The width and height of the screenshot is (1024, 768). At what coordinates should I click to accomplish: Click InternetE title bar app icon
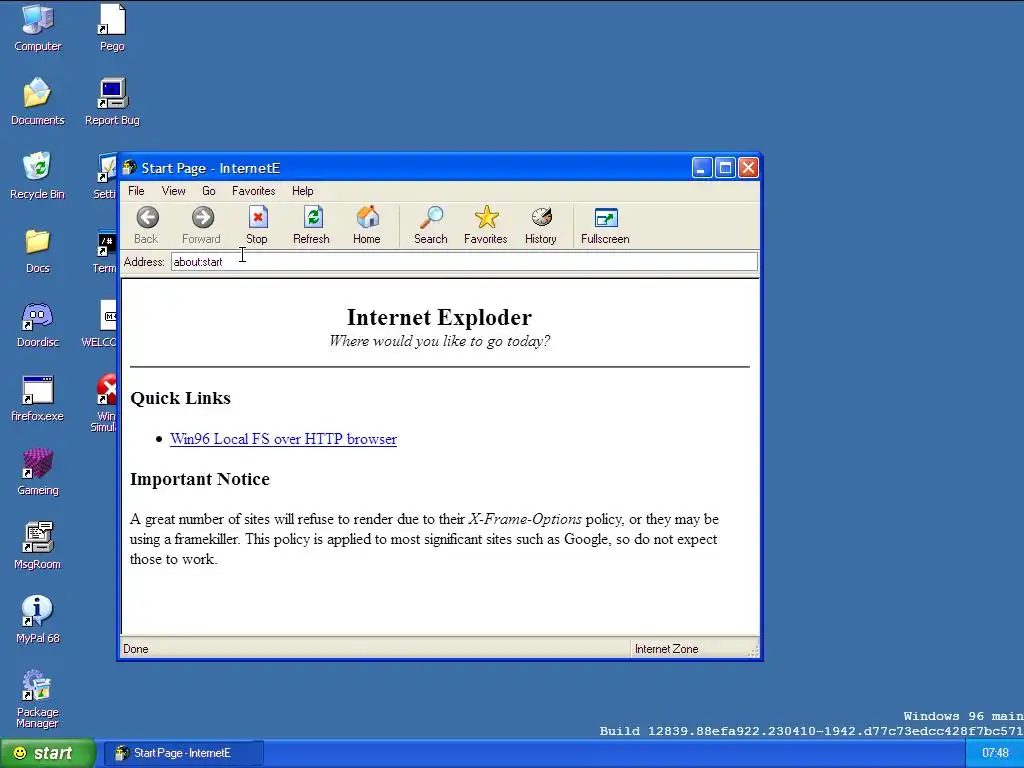129,168
